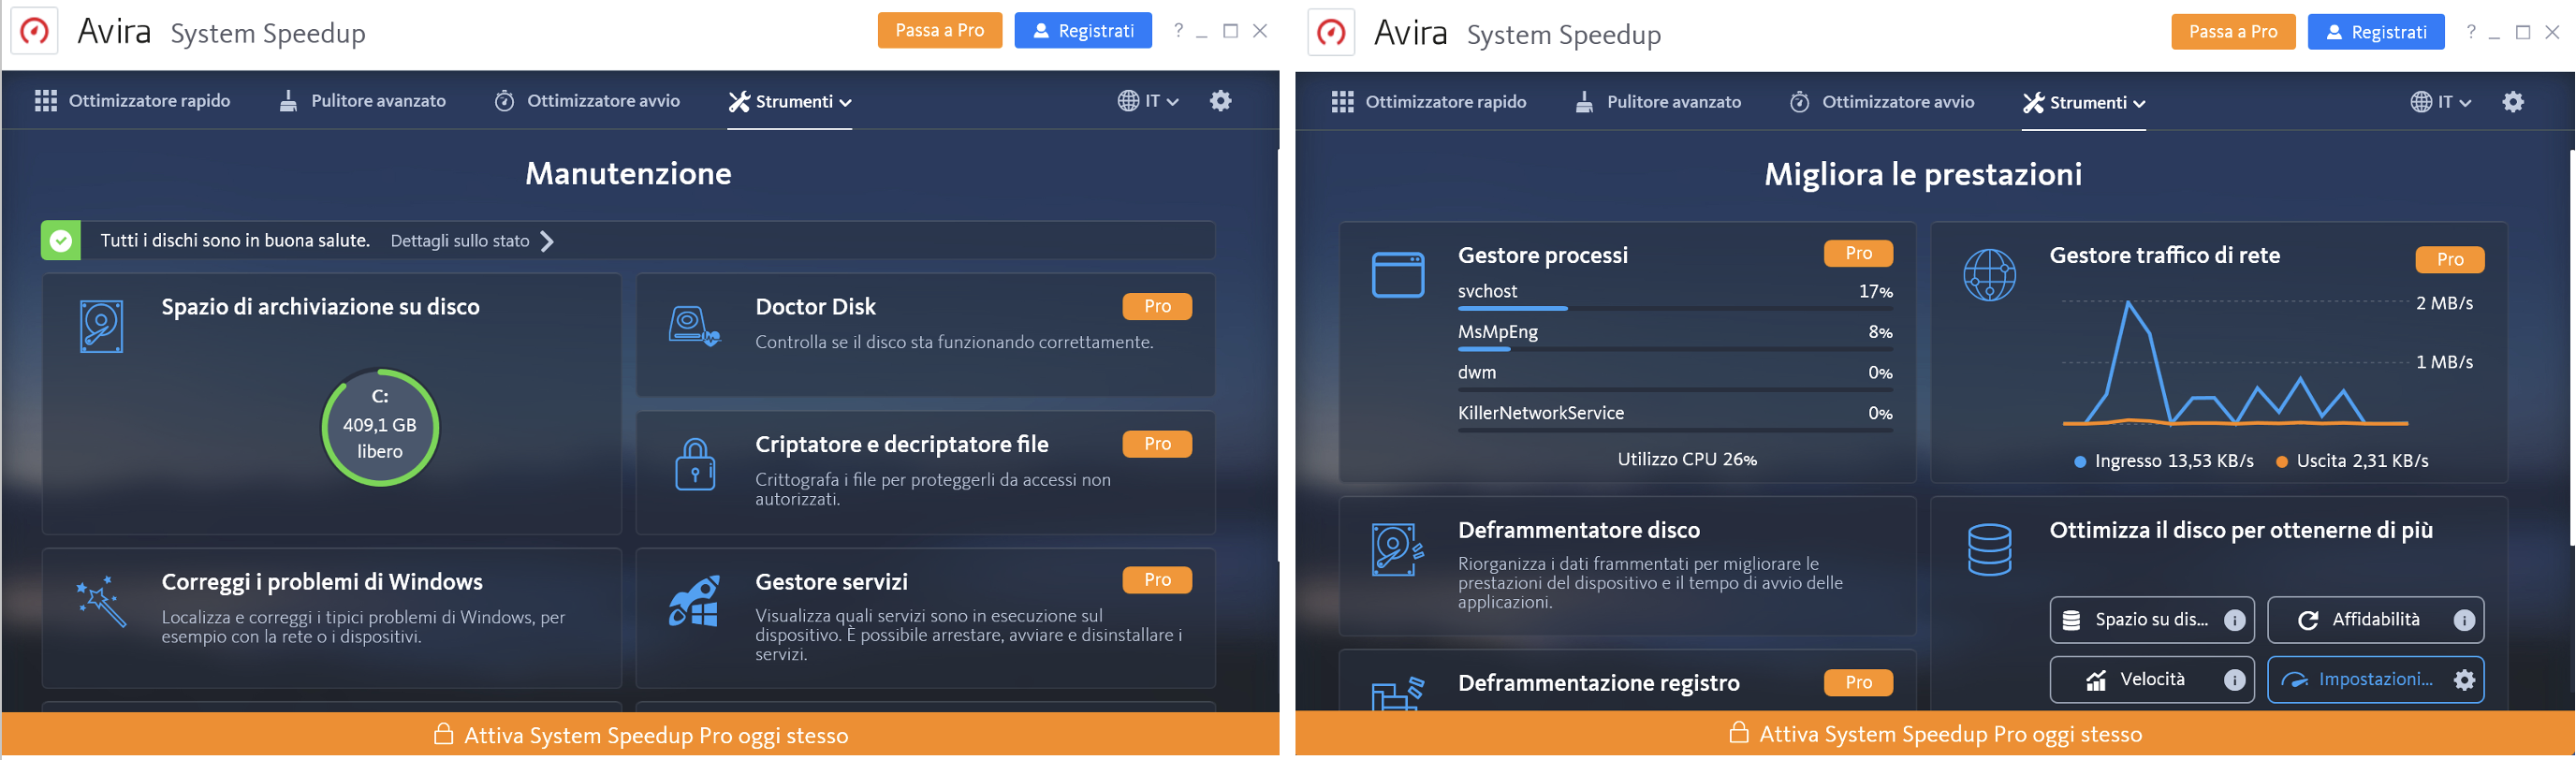Select KillerNetworkService process row
The width and height of the screenshot is (2576, 760).
point(1675,418)
